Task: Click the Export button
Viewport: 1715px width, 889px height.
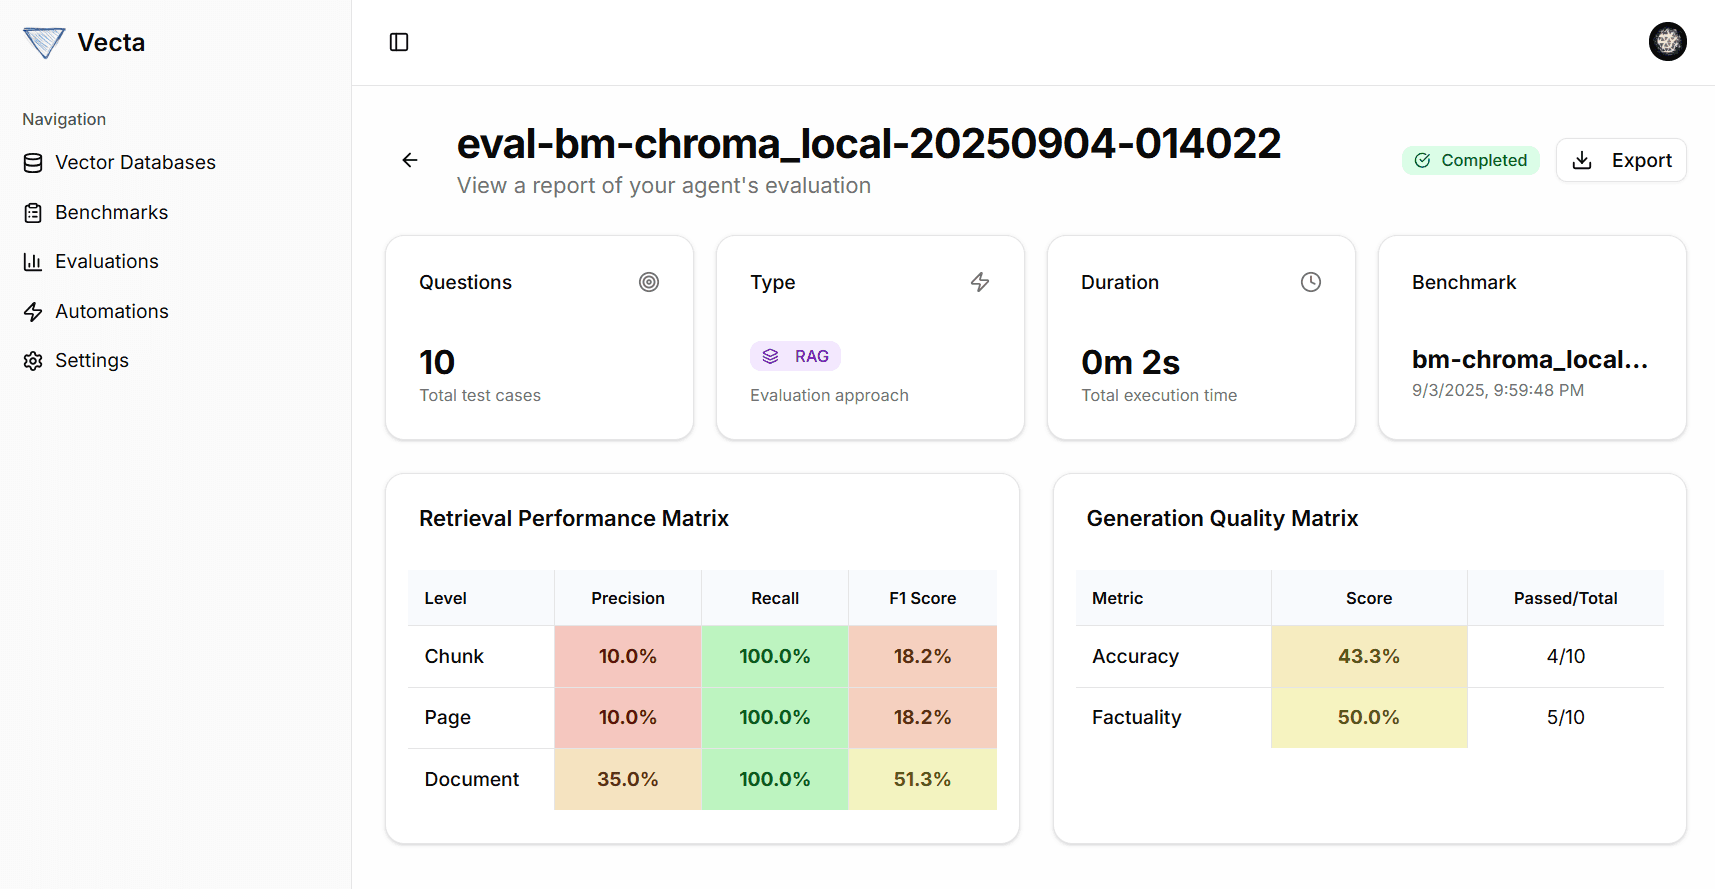Action: pos(1621,160)
